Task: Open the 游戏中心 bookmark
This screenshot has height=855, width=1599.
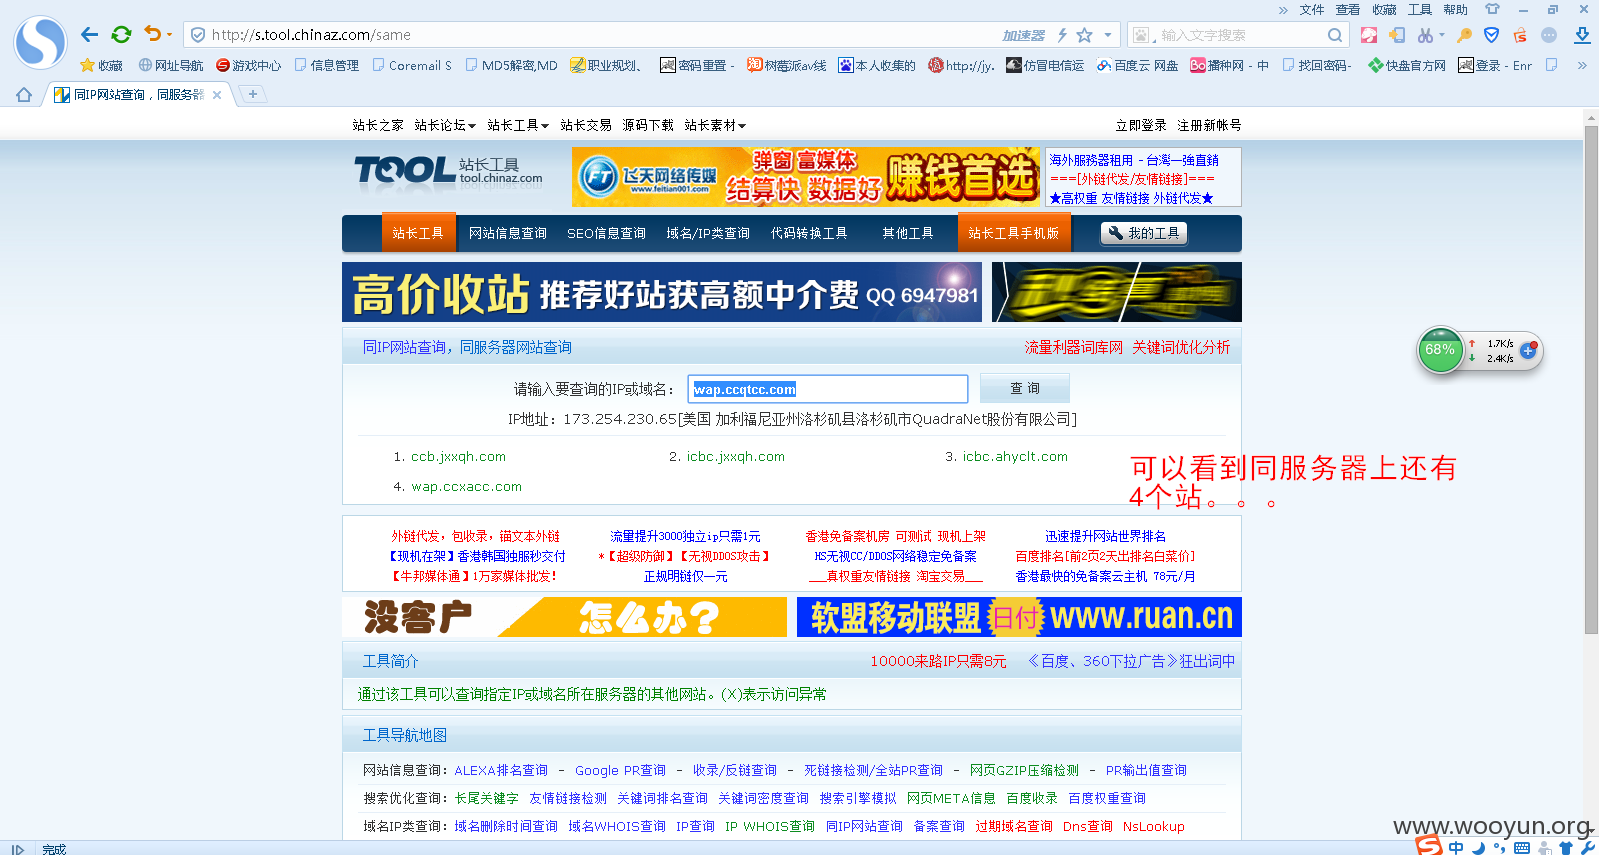Action: pos(249,65)
